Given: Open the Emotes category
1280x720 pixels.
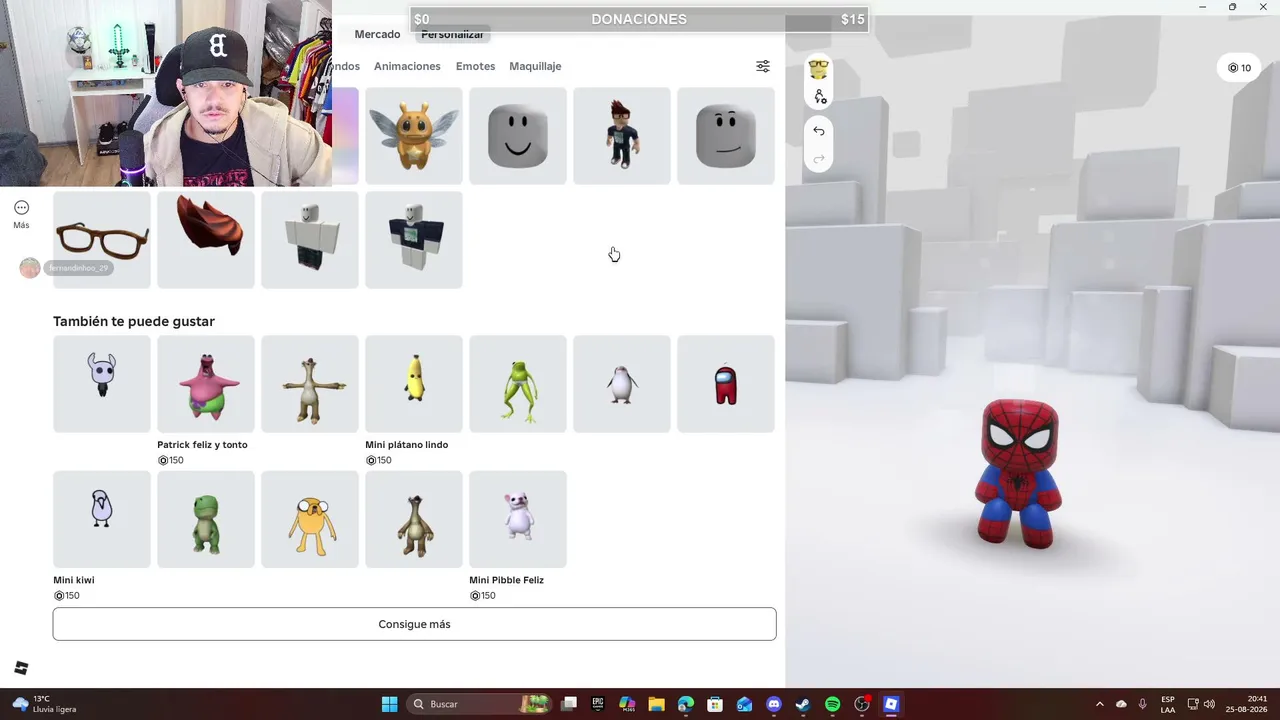Looking at the screenshot, I should (475, 66).
